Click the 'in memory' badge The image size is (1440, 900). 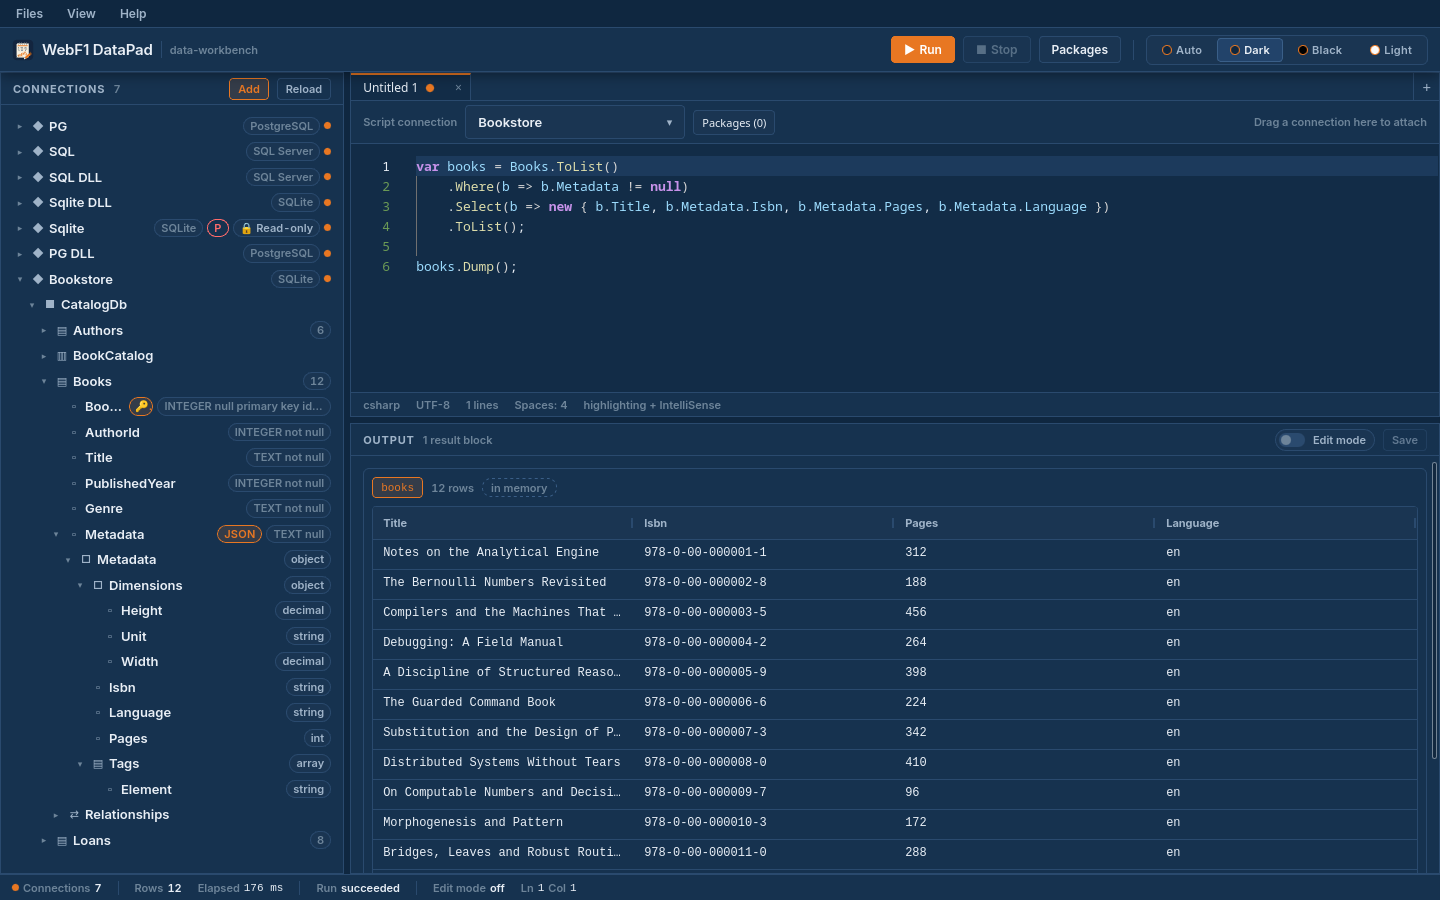click(519, 488)
